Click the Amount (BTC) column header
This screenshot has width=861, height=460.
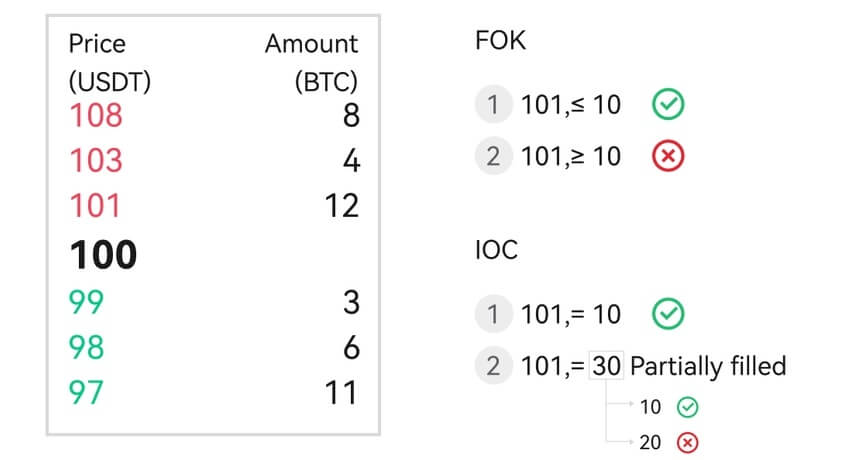coord(311,62)
